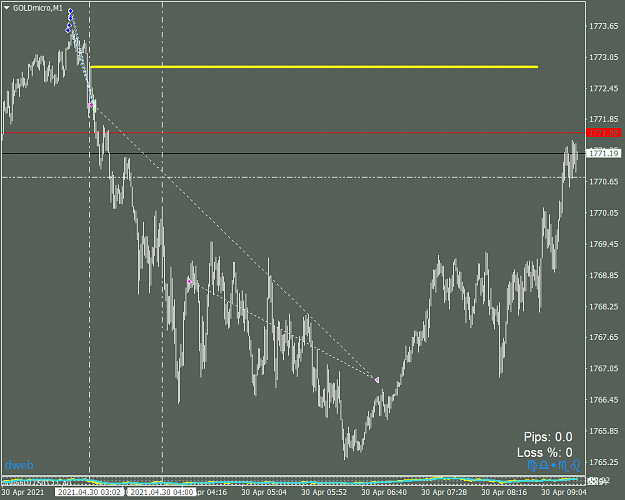Image resolution: width=625 pixels, height=500 pixels.
Task: Click the blue zodiac symbols label
Action: [x=554, y=465]
